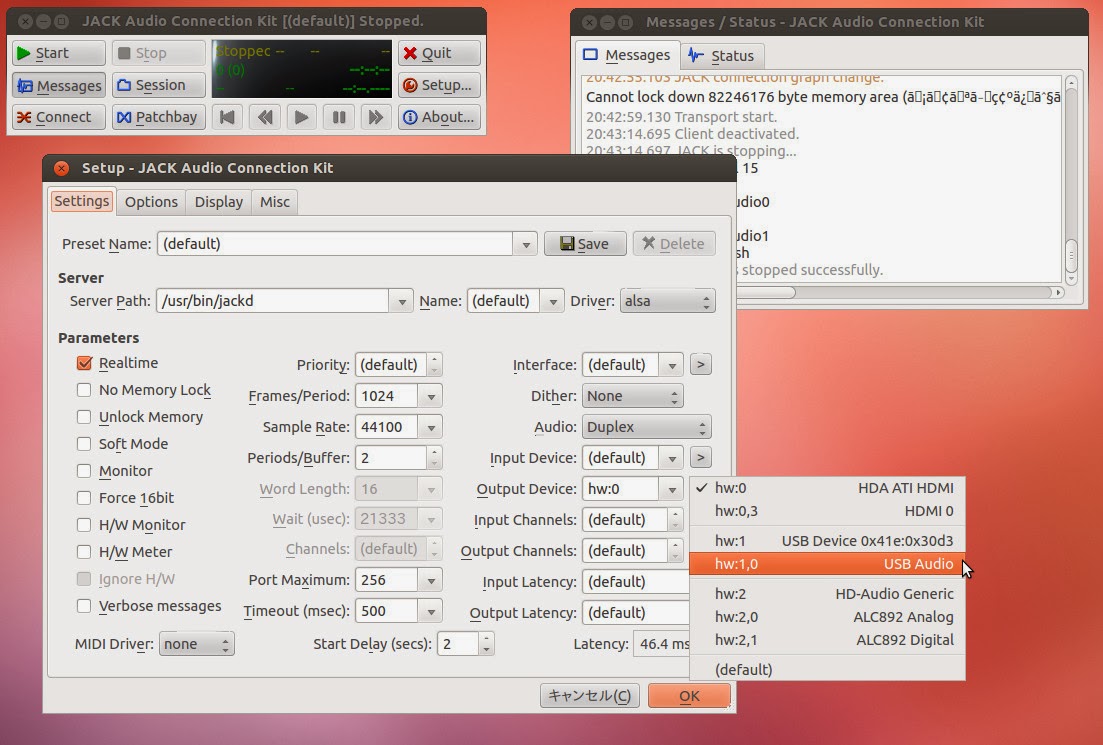Image resolution: width=1103 pixels, height=745 pixels.
Task: Open the Options tab in Setup
Action: tap(151, 202)
